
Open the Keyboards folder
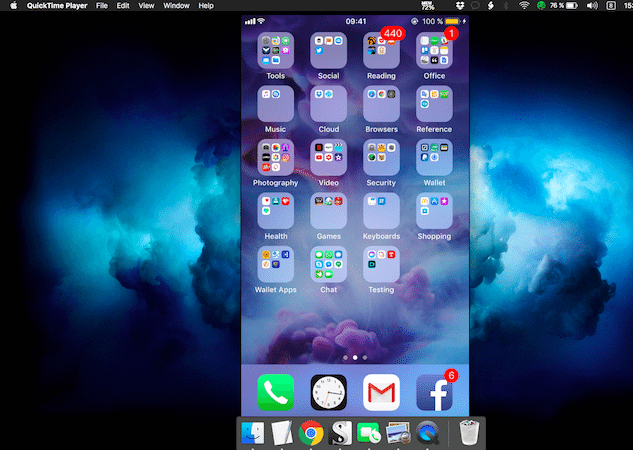pos(381,211)
